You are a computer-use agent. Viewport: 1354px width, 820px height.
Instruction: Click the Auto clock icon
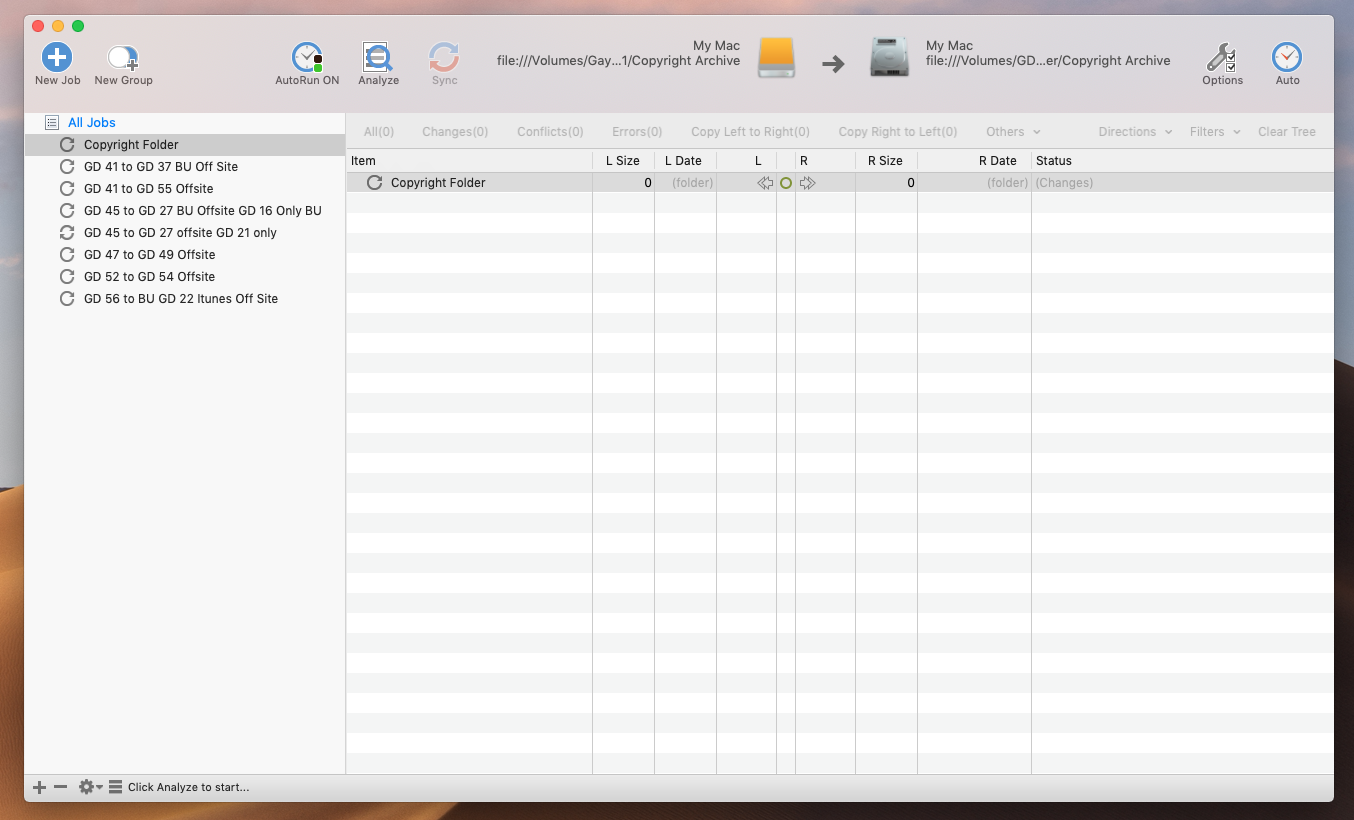[x=1287, y=57]
